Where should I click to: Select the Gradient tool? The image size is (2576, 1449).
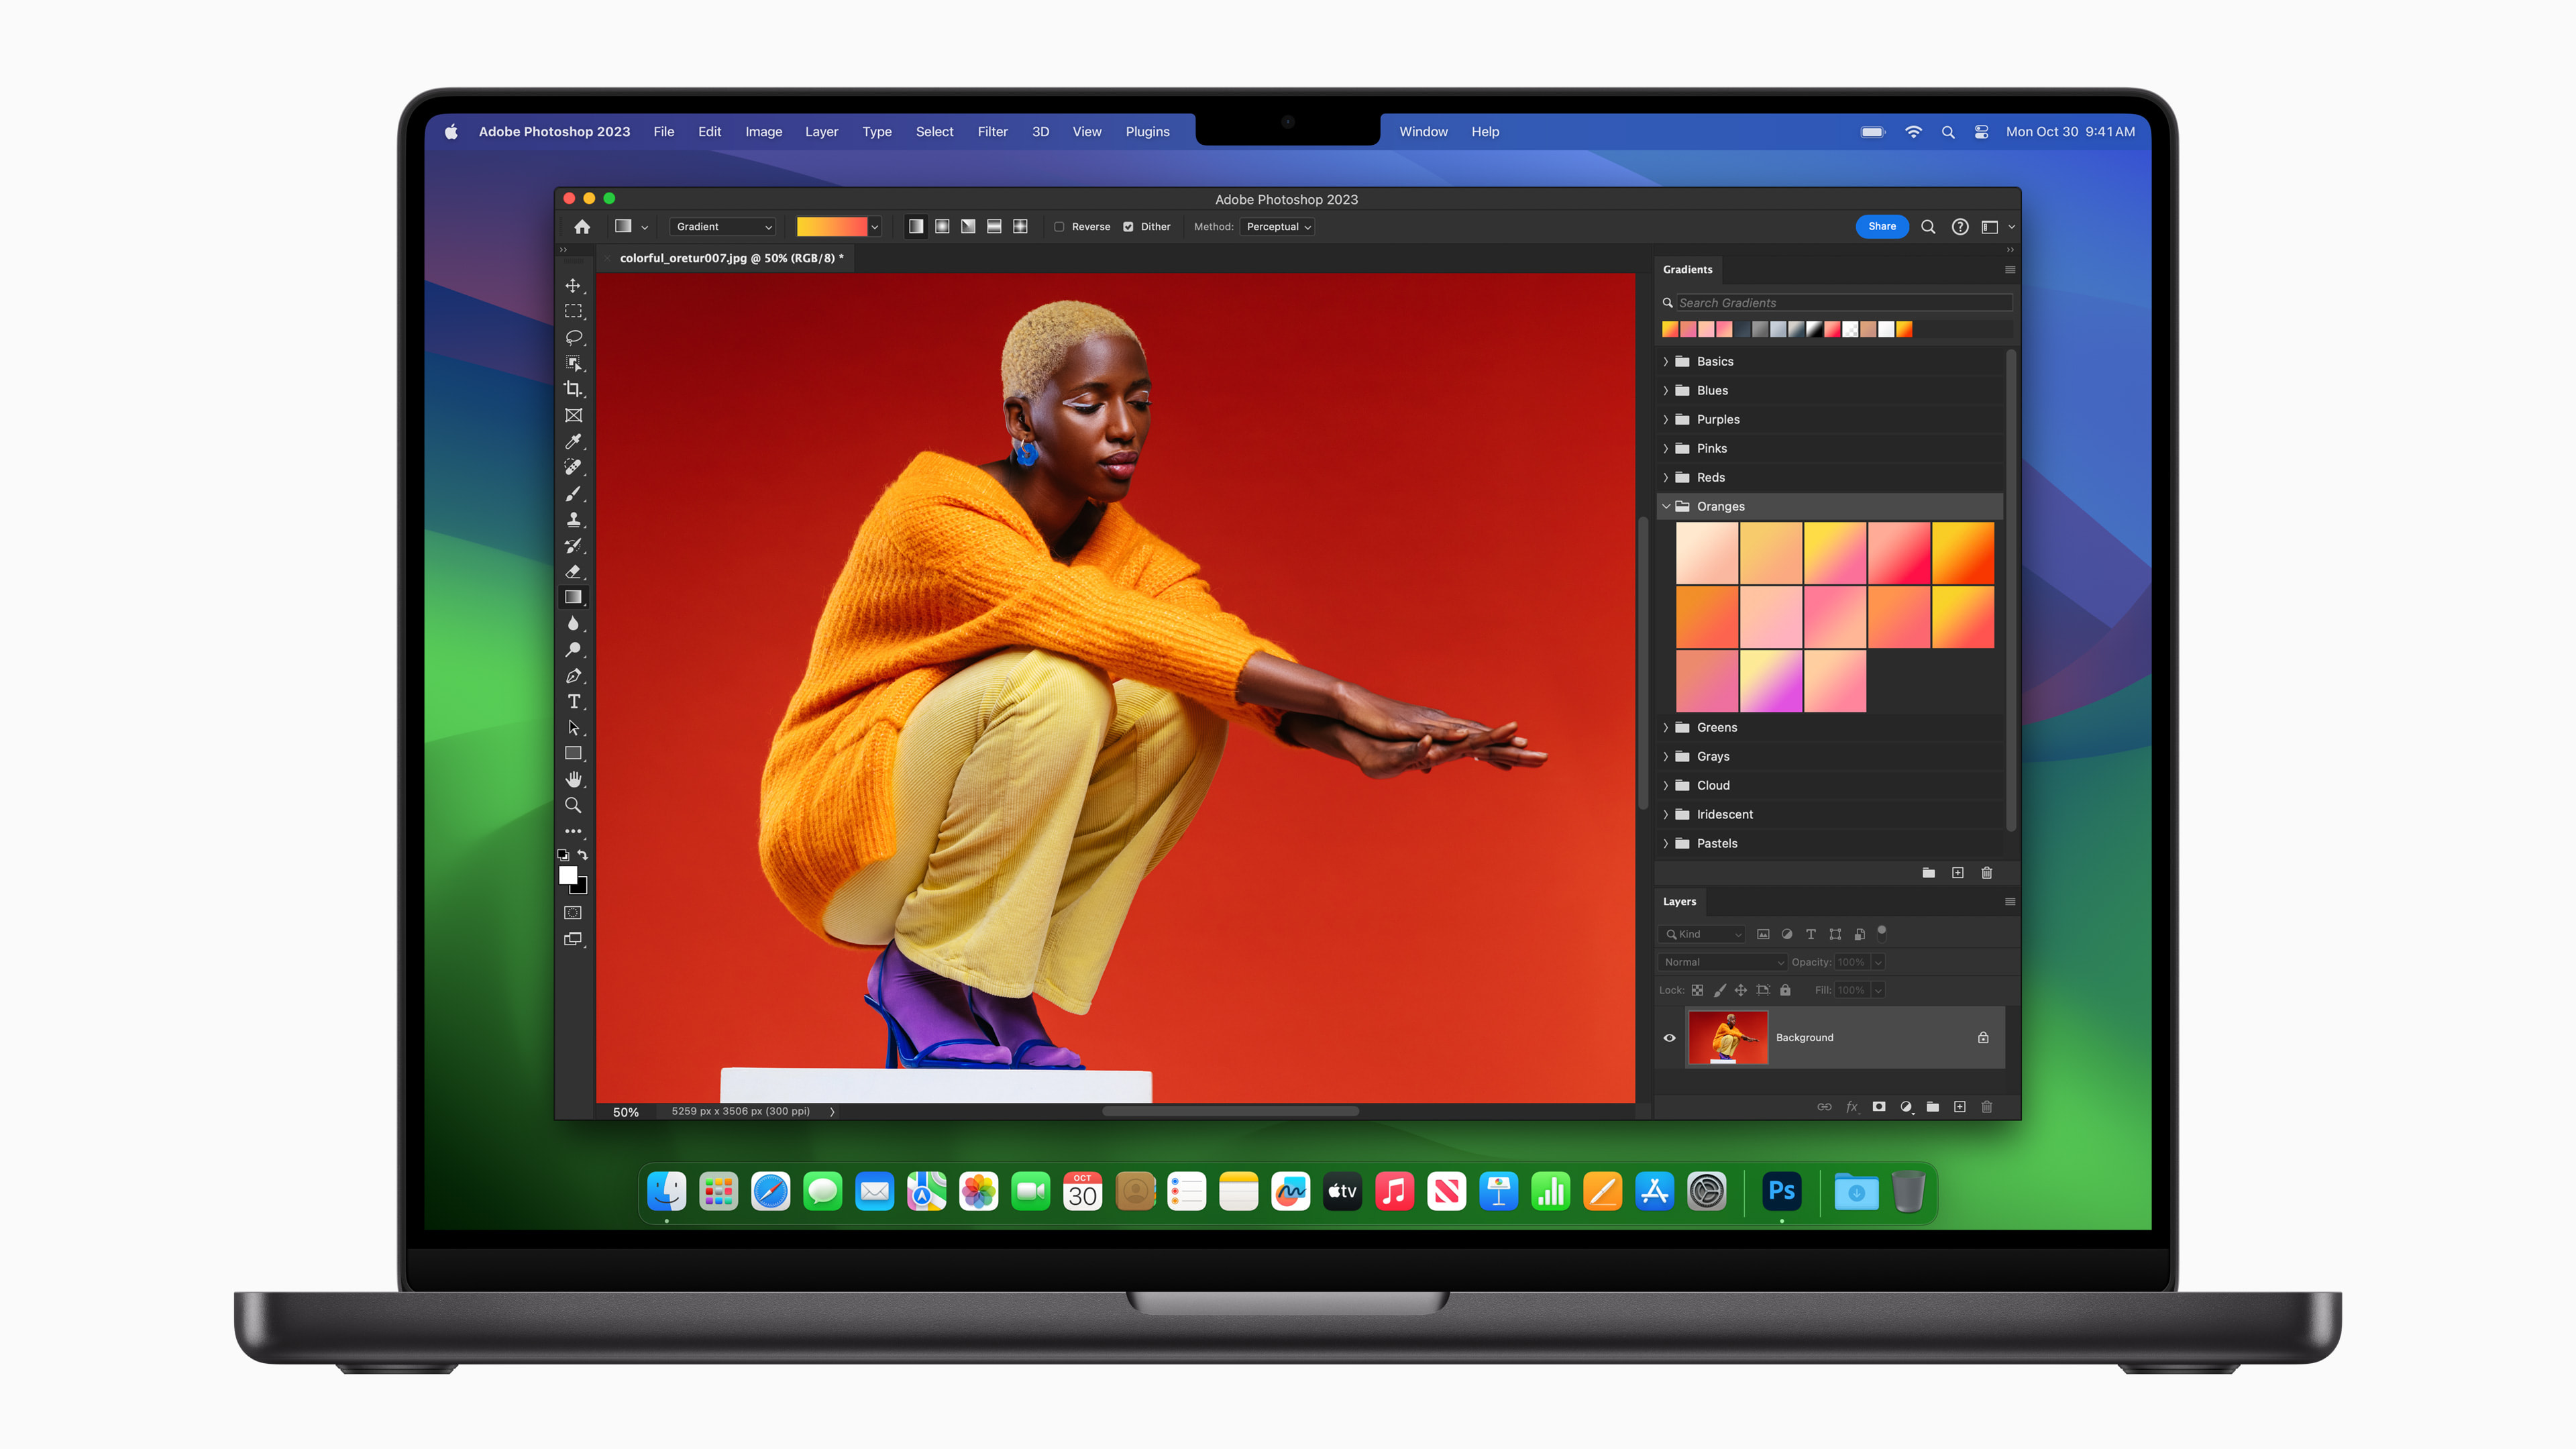coord(577,596)
